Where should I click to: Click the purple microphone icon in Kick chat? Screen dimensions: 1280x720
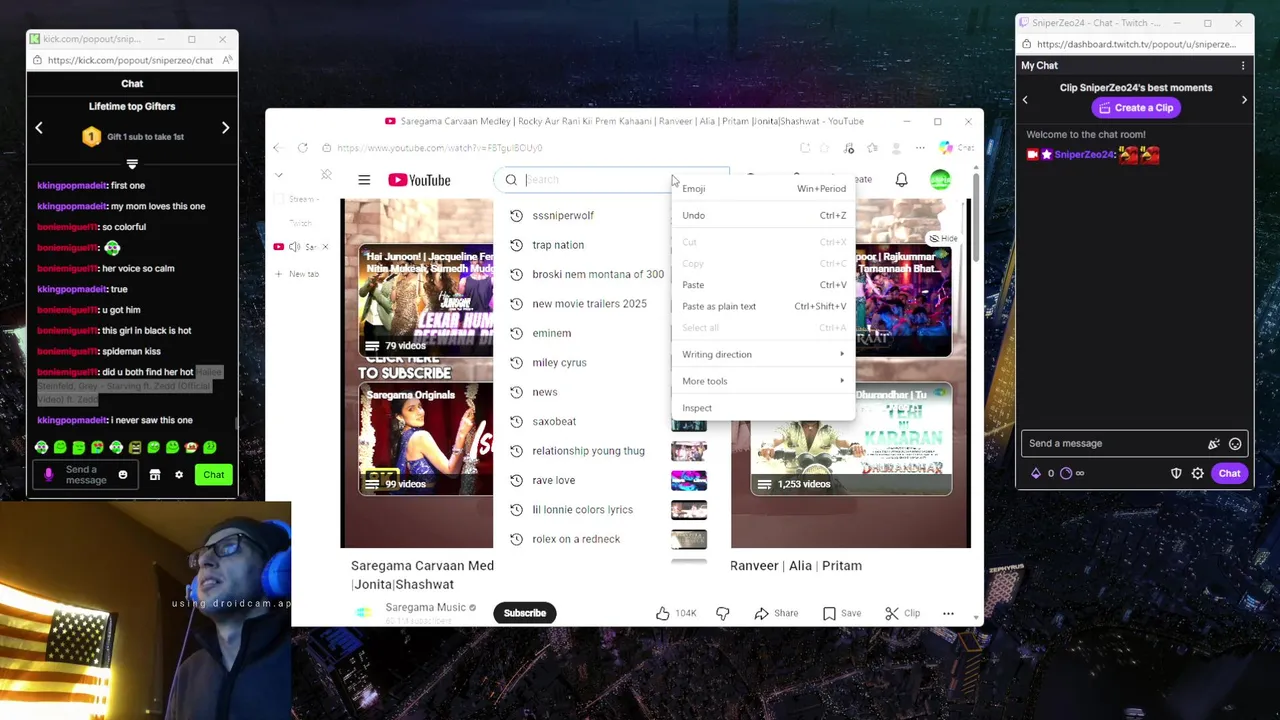[x=48, y=475]
